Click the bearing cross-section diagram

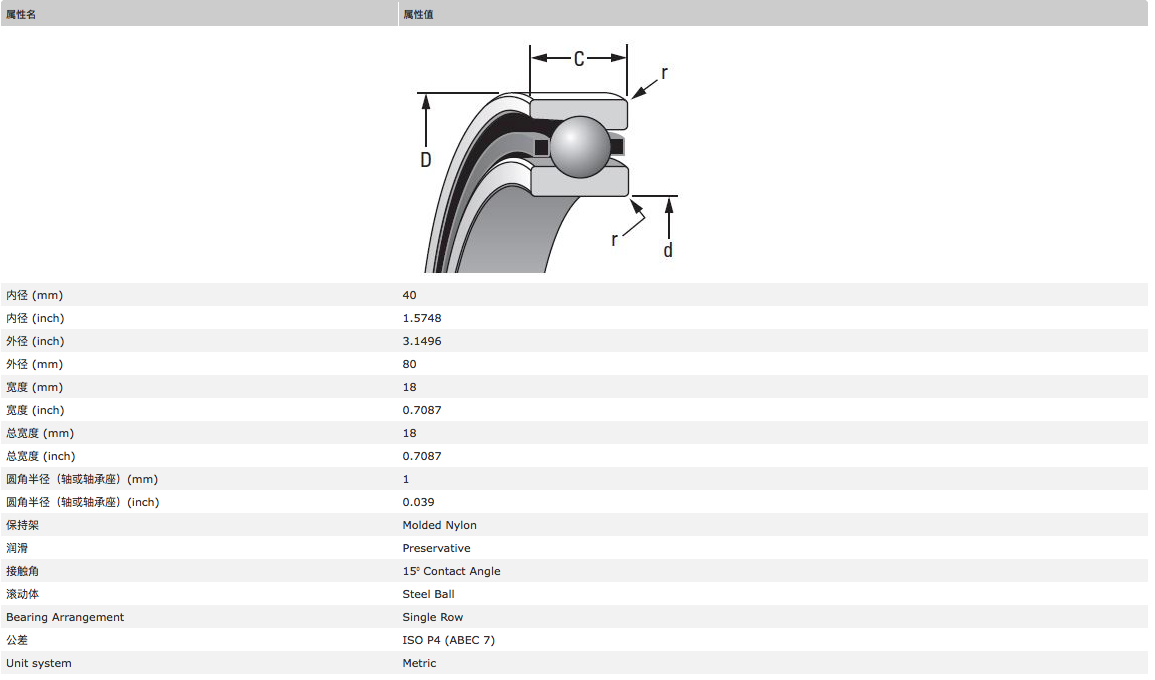click(x=547, y=155)
